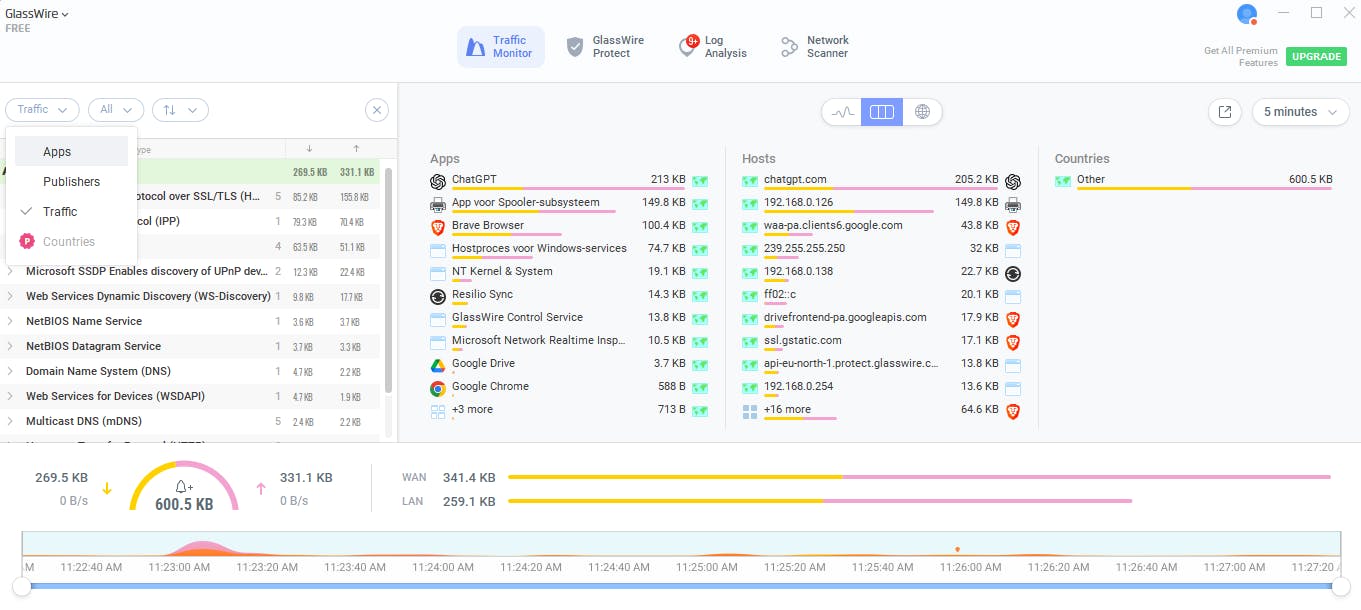Click the flag icon before chatgpt.com host

pyautogui.click(x=750, y=181)
